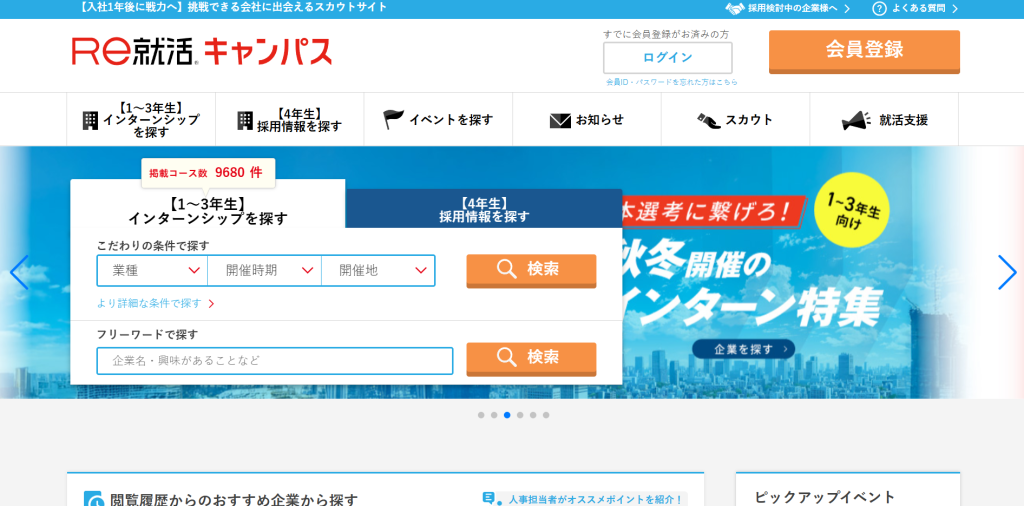1024x506 pixels.
Task: Click the chat icon beside 人事担当者がオススメポイントを紹介
Action: tap(492, 499)
